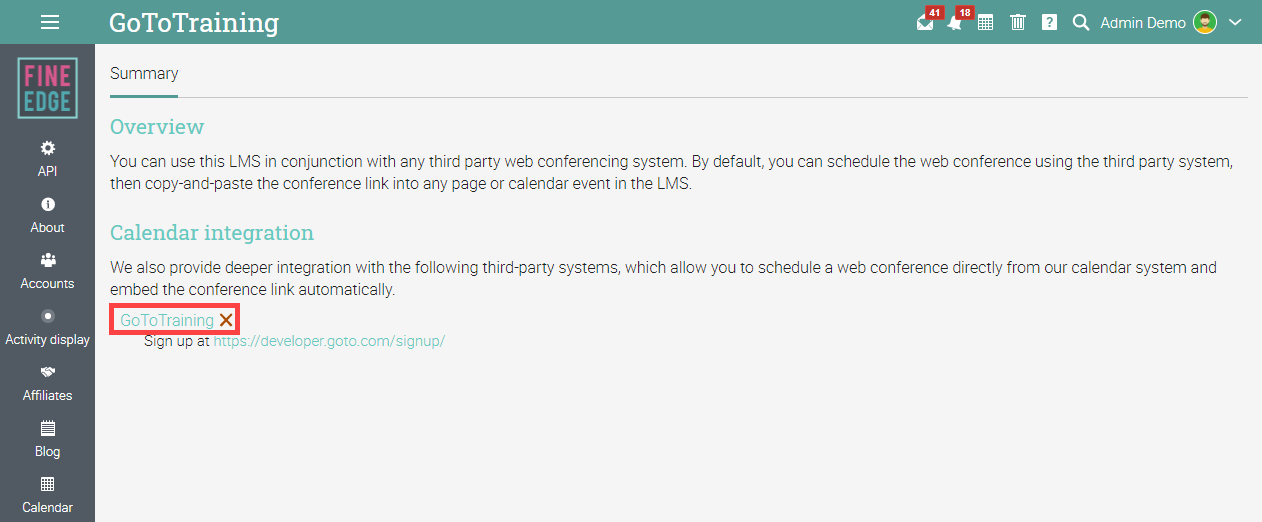Open the hamburger menu icon

(x=49, y=22)
